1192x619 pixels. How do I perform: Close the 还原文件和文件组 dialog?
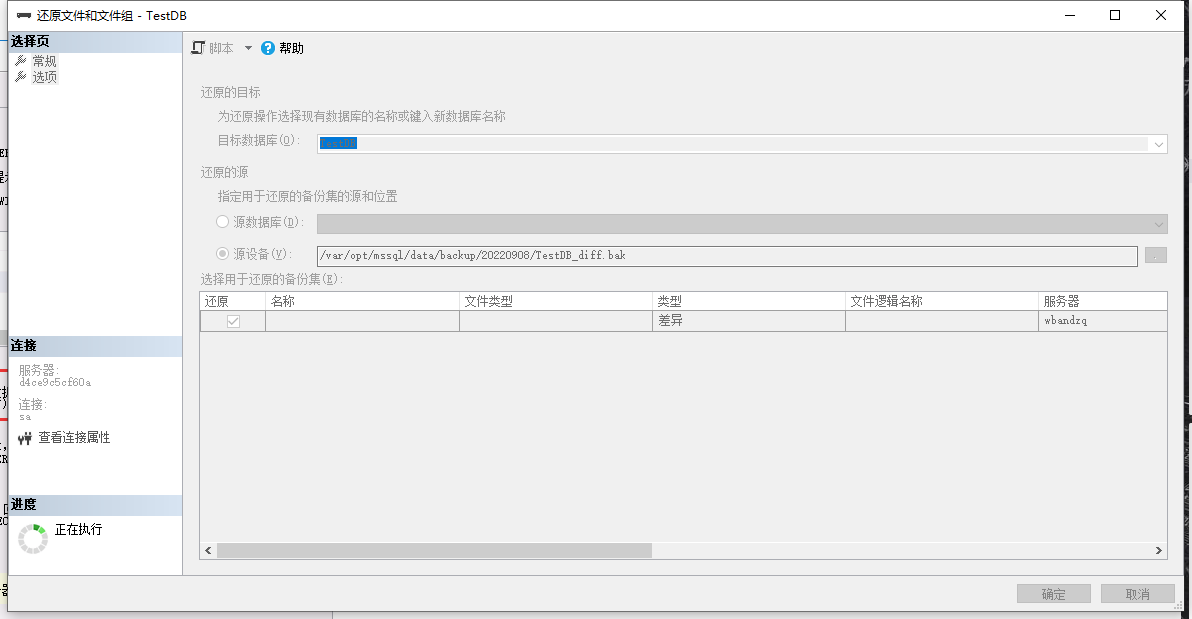pos(1161,15)
